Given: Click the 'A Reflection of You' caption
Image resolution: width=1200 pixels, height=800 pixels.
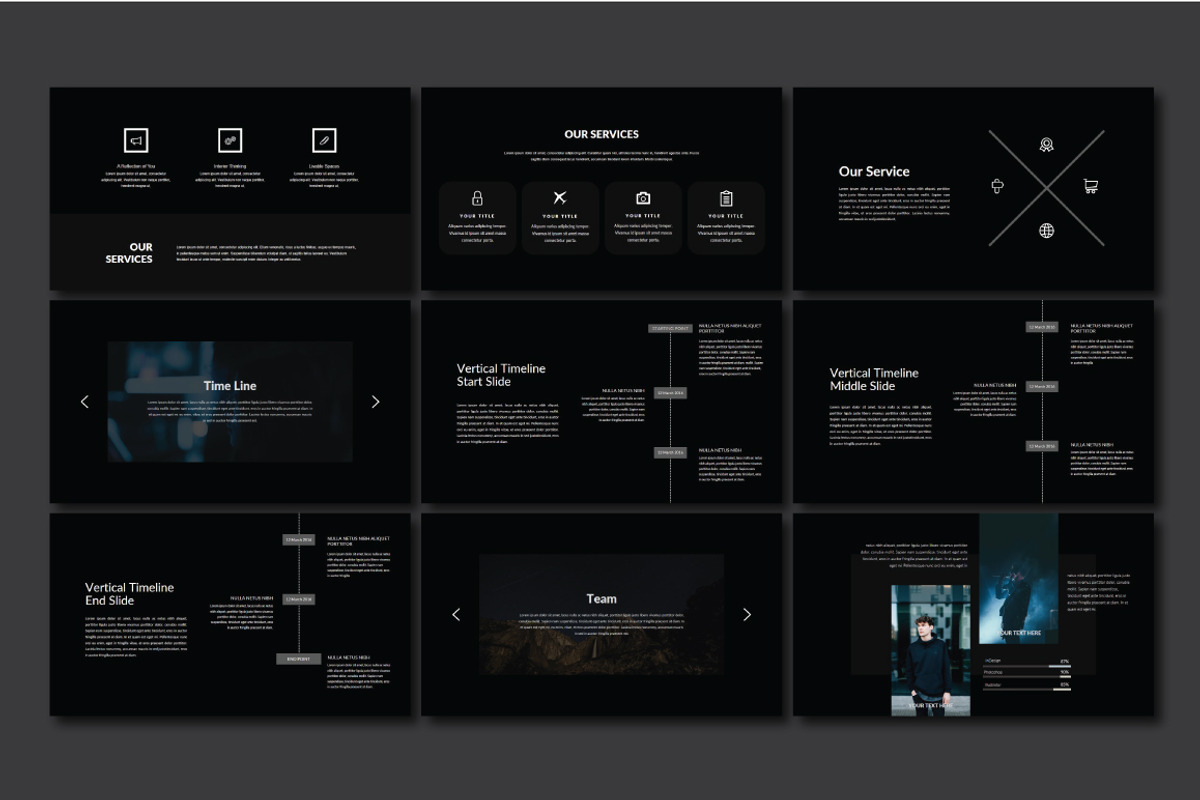Looking at the screenshot, I should point(136,166).
